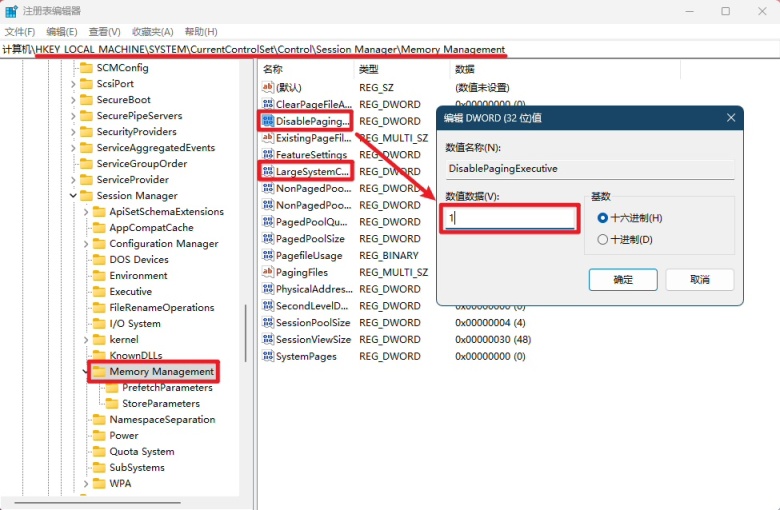Click the DisablePagingExecutive DWORD value icon

coord(268,121)
